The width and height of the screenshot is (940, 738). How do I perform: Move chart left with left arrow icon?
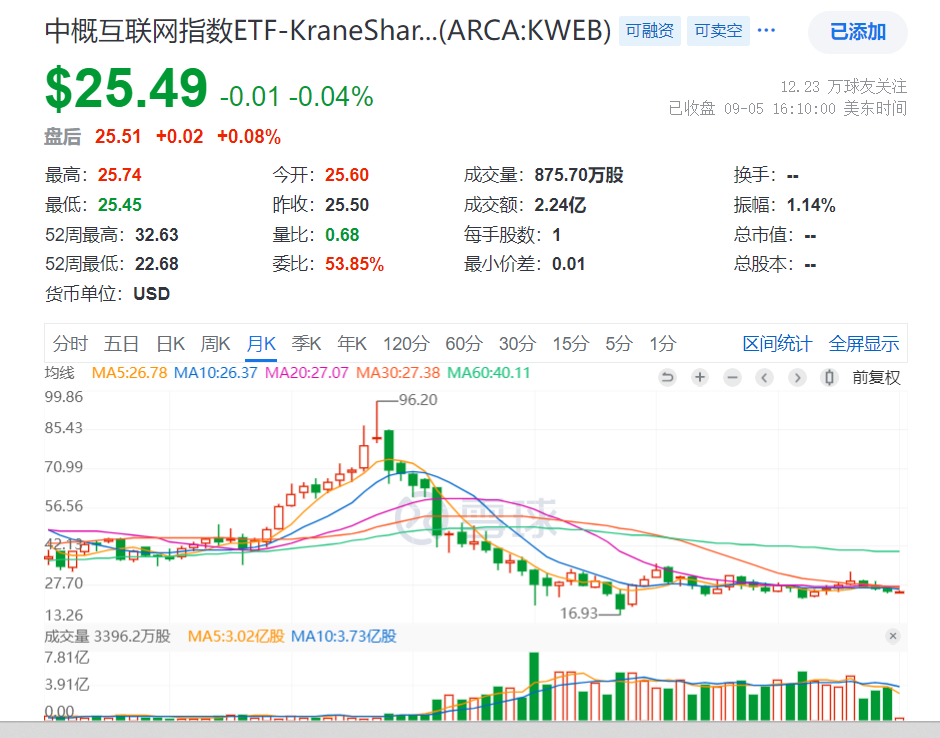click(x=764, y=377)
